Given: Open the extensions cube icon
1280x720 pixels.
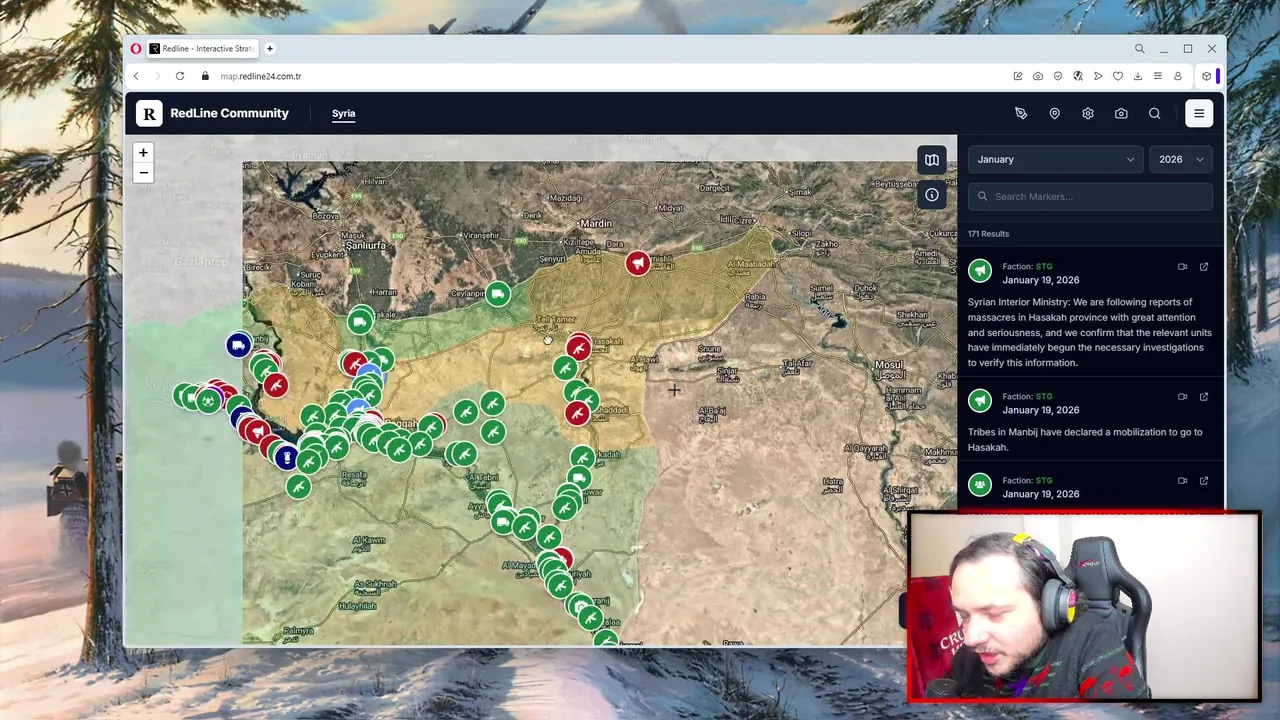Looking at the screenshot, I should click(1207, 76).
